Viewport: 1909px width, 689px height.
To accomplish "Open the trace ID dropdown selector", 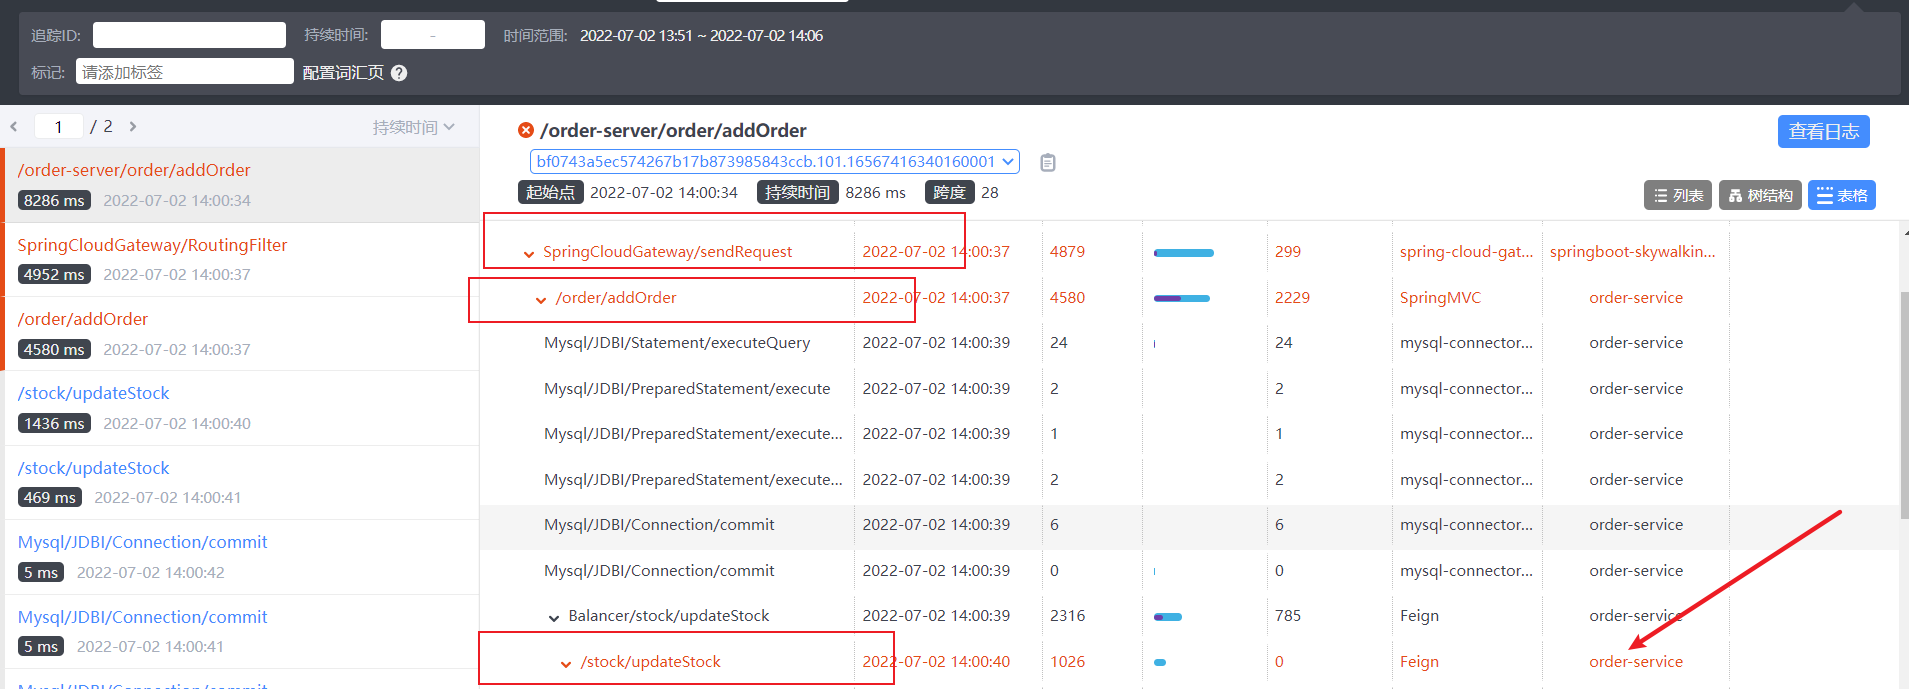I will tap(774, 161).
